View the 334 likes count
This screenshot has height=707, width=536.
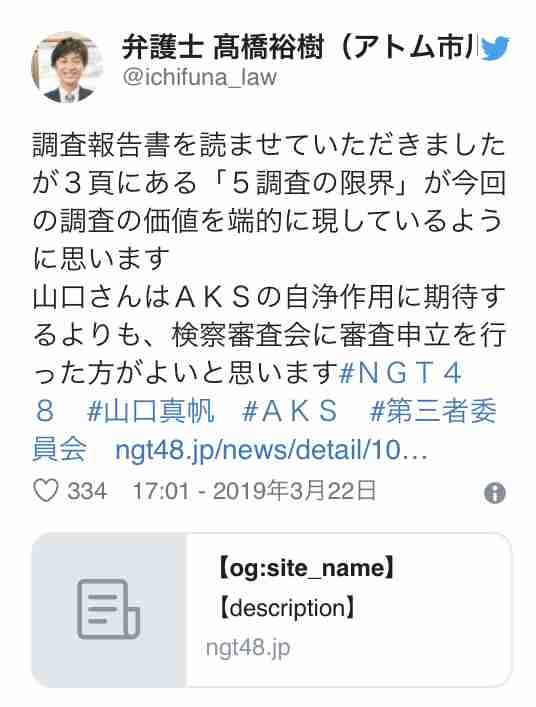tap(87, 491)
